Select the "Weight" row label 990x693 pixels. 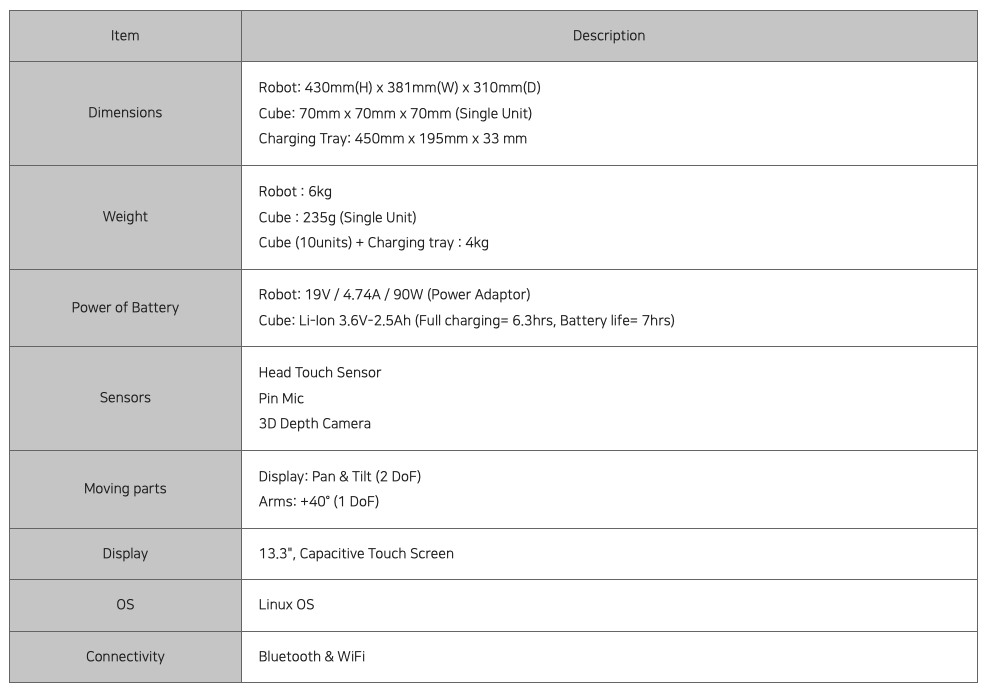pyautogui.click(x=125, y=217)
